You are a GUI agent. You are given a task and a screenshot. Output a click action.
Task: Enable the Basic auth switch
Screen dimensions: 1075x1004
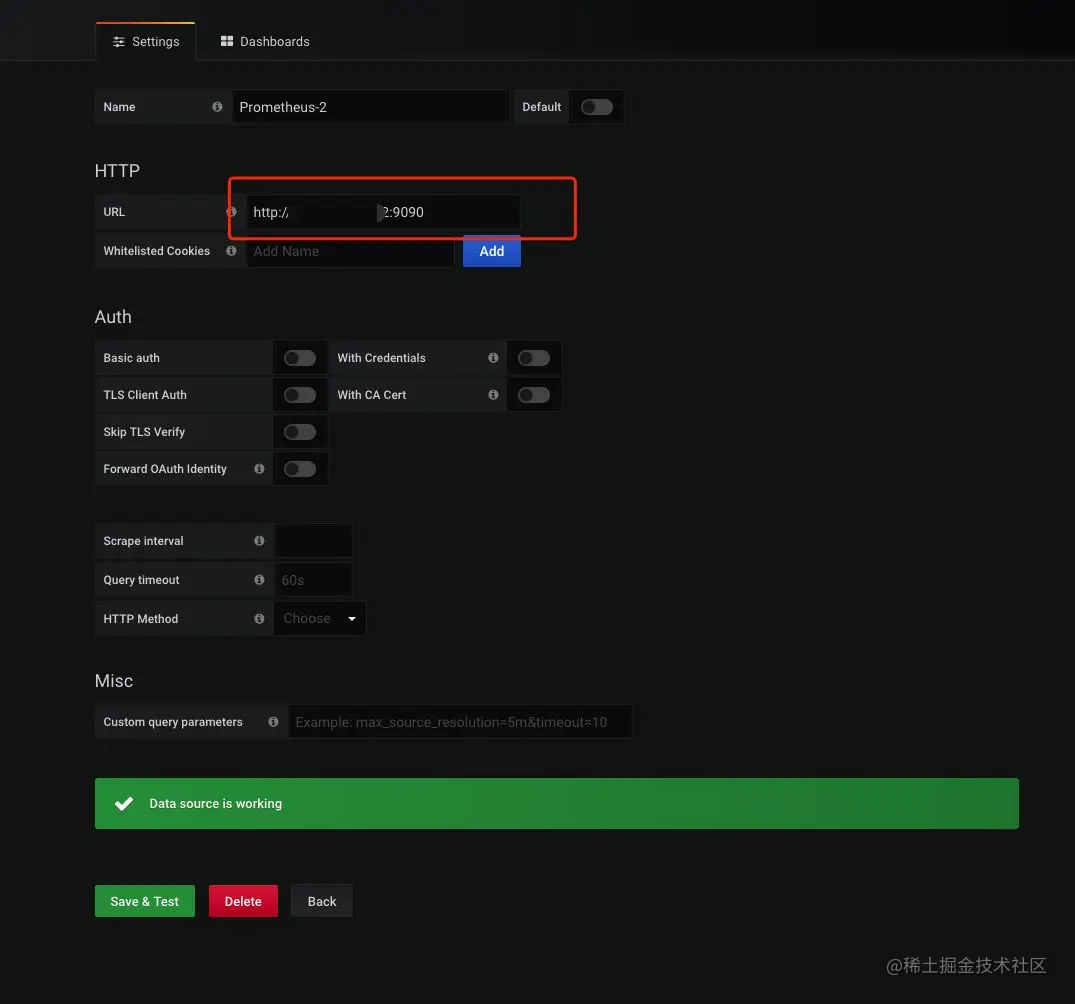300,358
